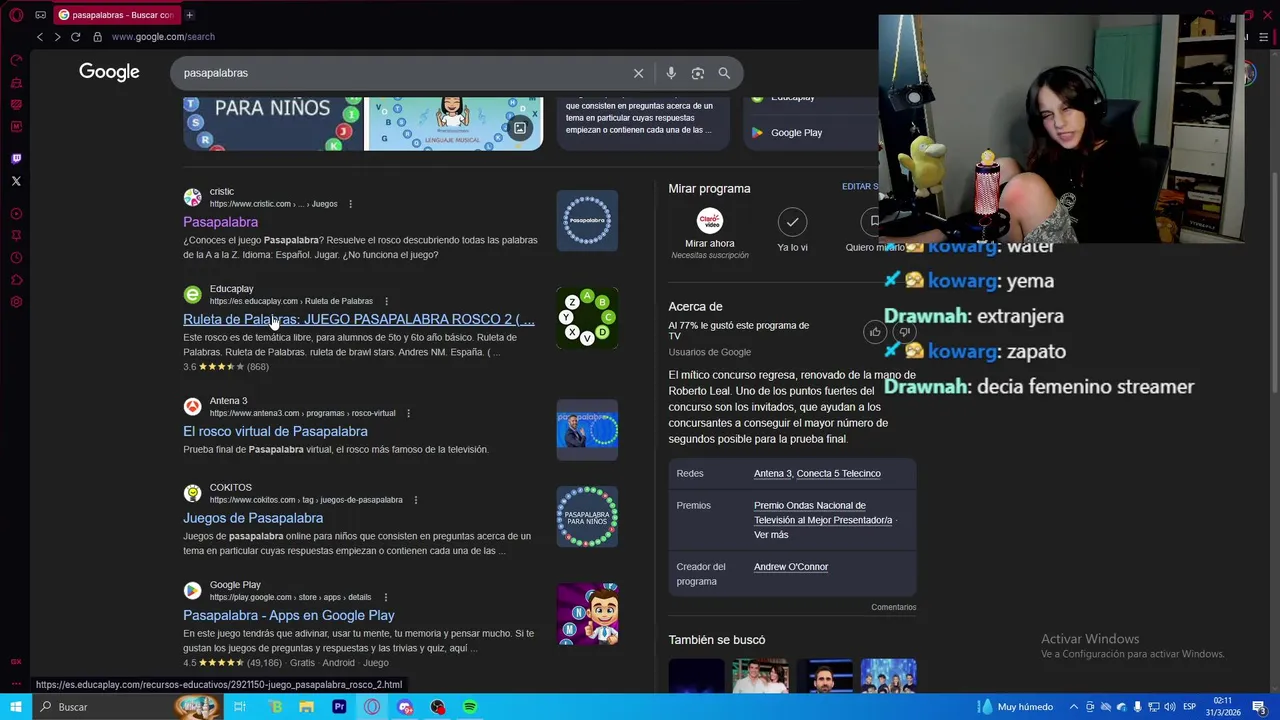The image size is (1280, 720).
Task: Go forward in browser history
Action: click(57, 37)
